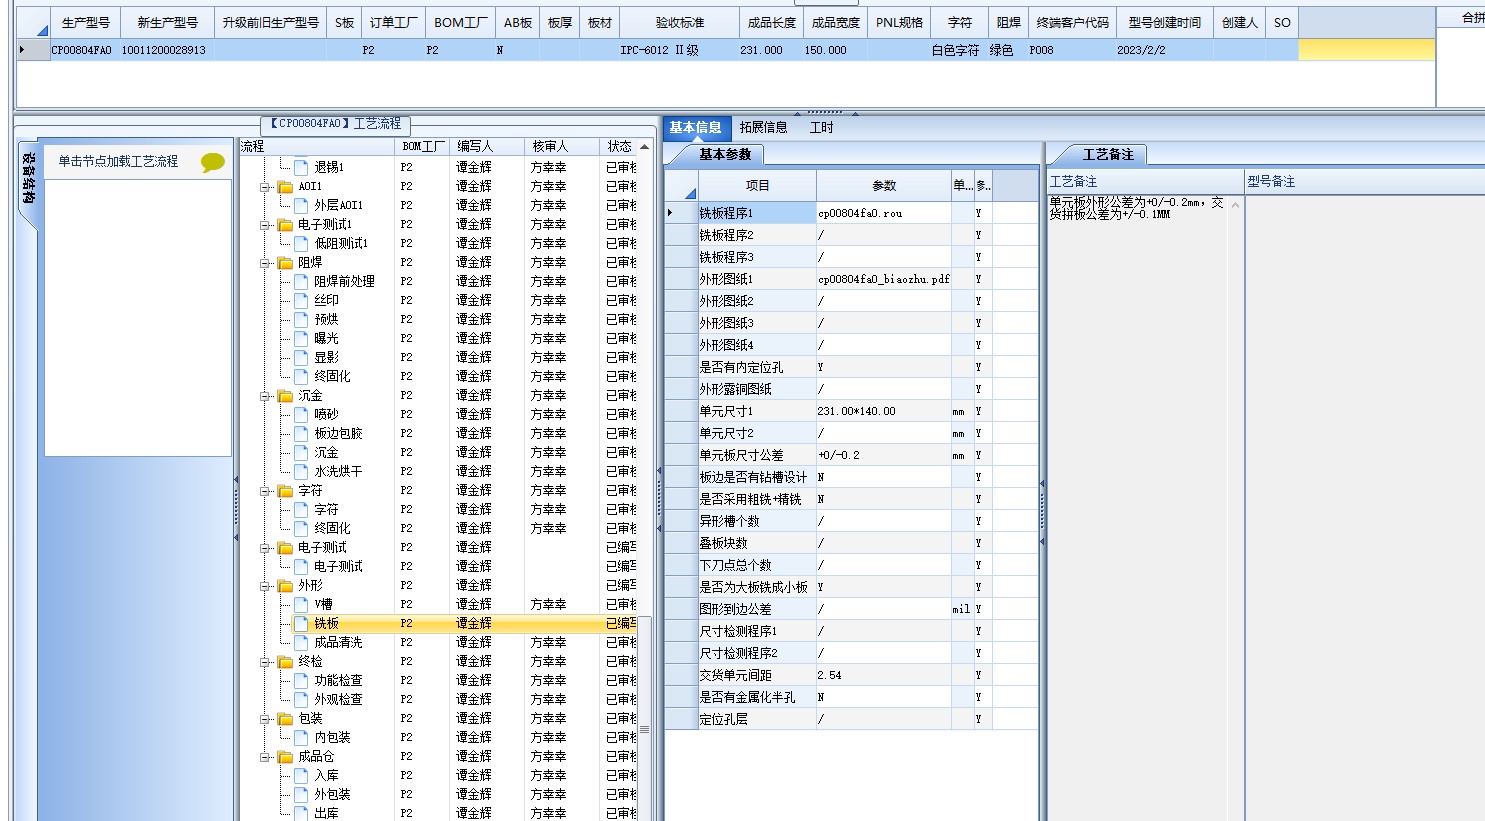This screenshot has width=1485, height=821.
Task: Collapse the 沉金 folder node
Action: tap(266, 396)
